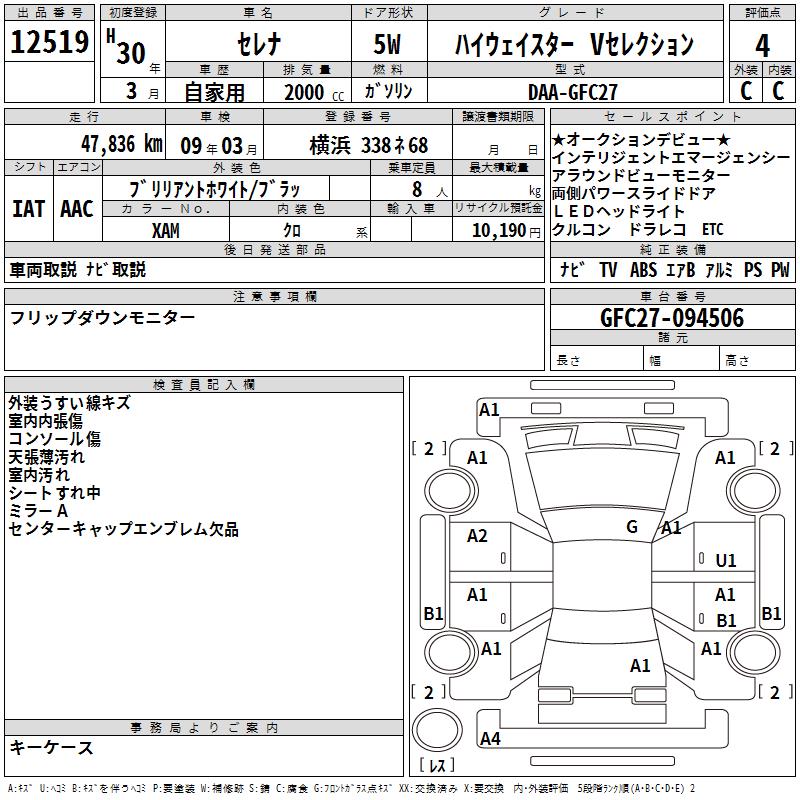Select grade text ハイウェイスター Vセレクション
800x800 pixels.
[x=574, y=44]
